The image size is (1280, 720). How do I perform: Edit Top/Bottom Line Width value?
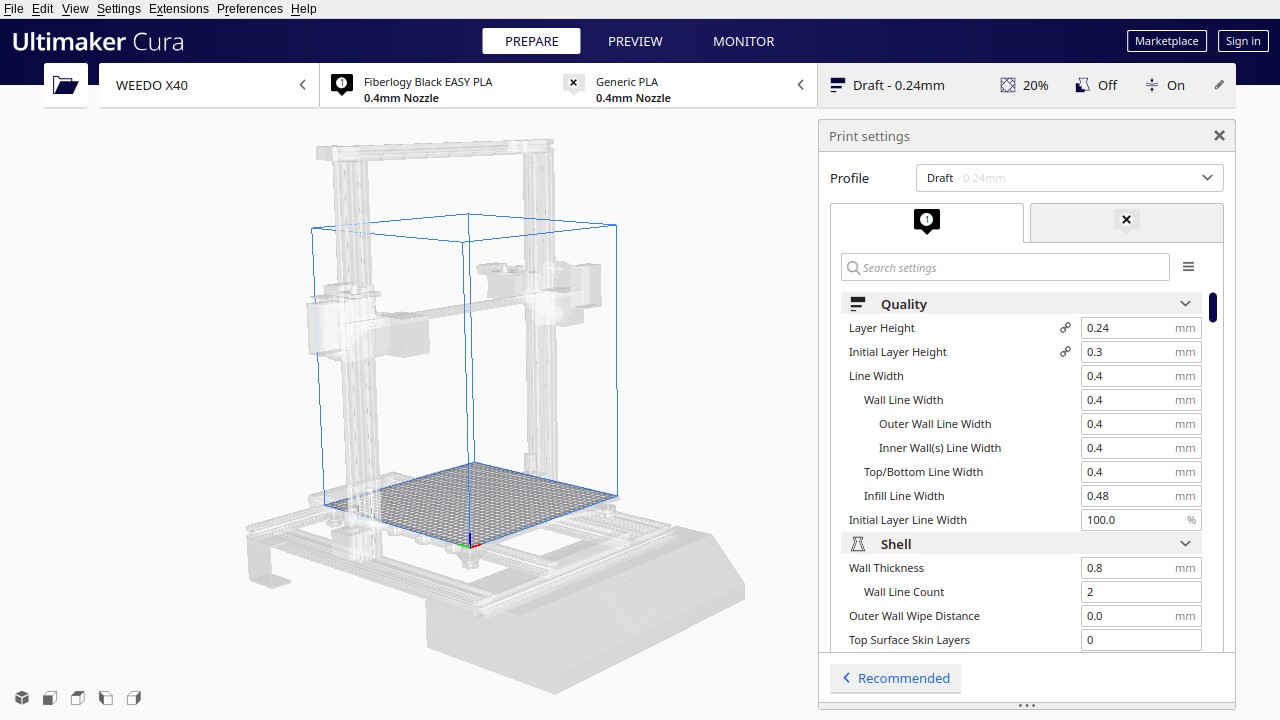[1141, 472]
